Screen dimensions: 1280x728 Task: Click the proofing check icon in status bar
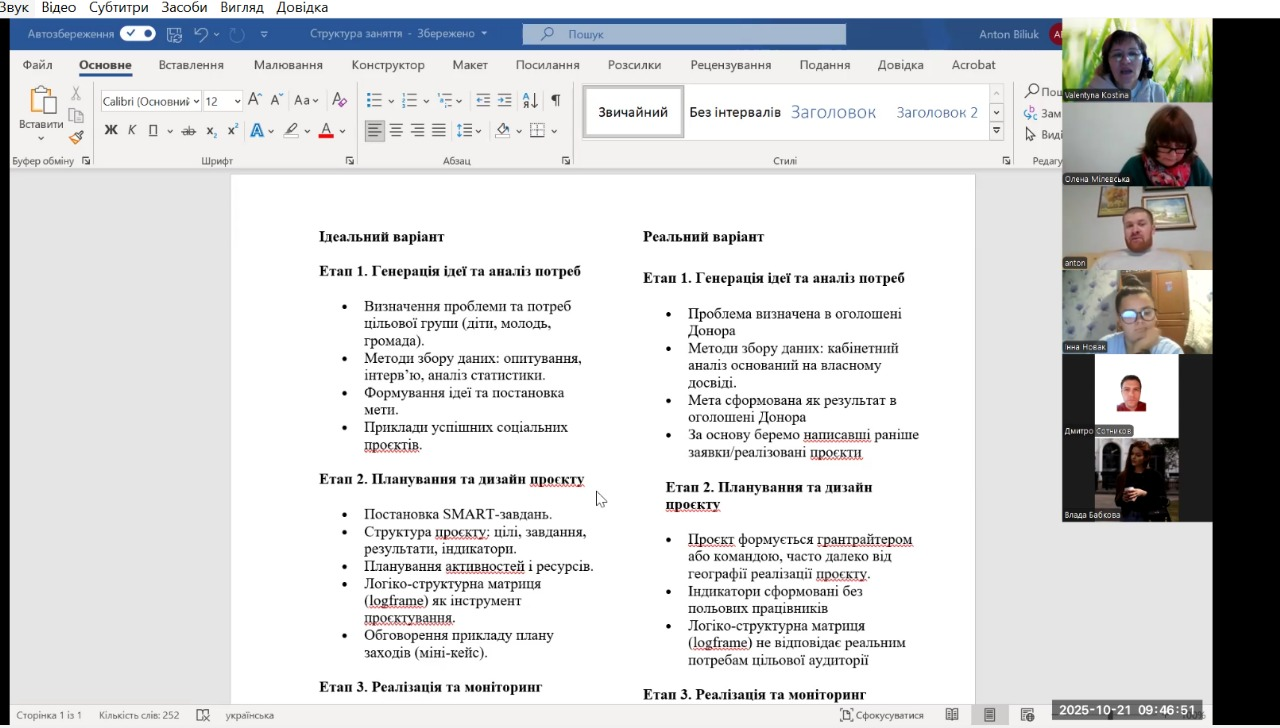coord(203,715)
